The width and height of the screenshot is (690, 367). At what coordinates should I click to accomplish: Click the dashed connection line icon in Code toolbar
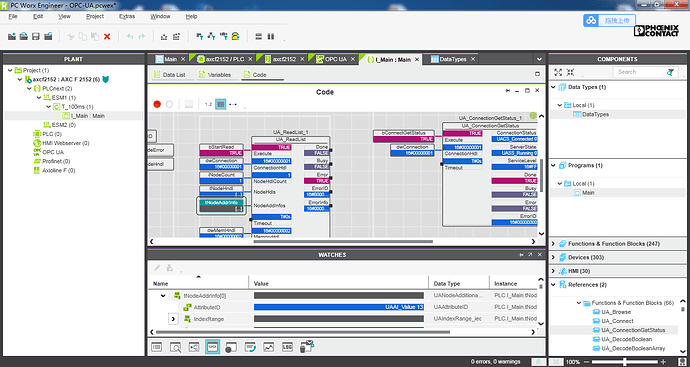click(233, 104)
